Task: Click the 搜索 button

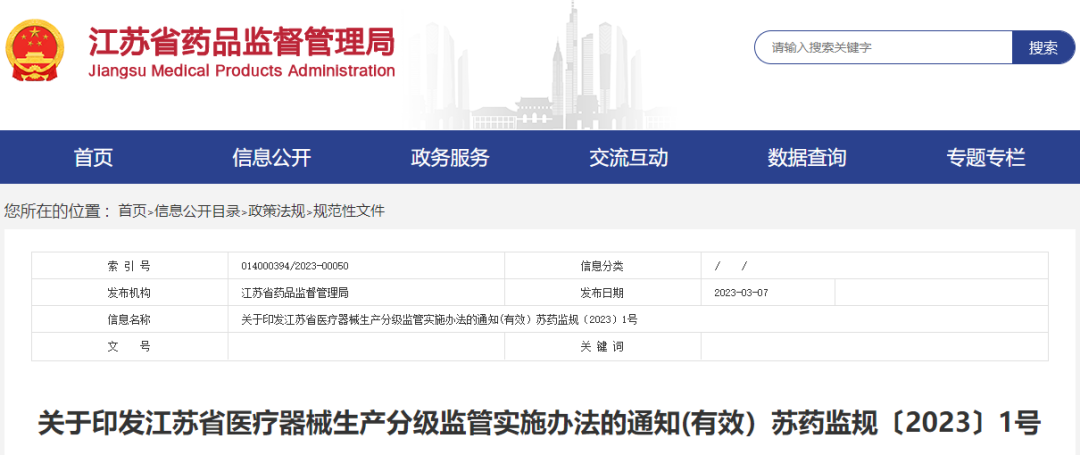Action: [1043, 47]
